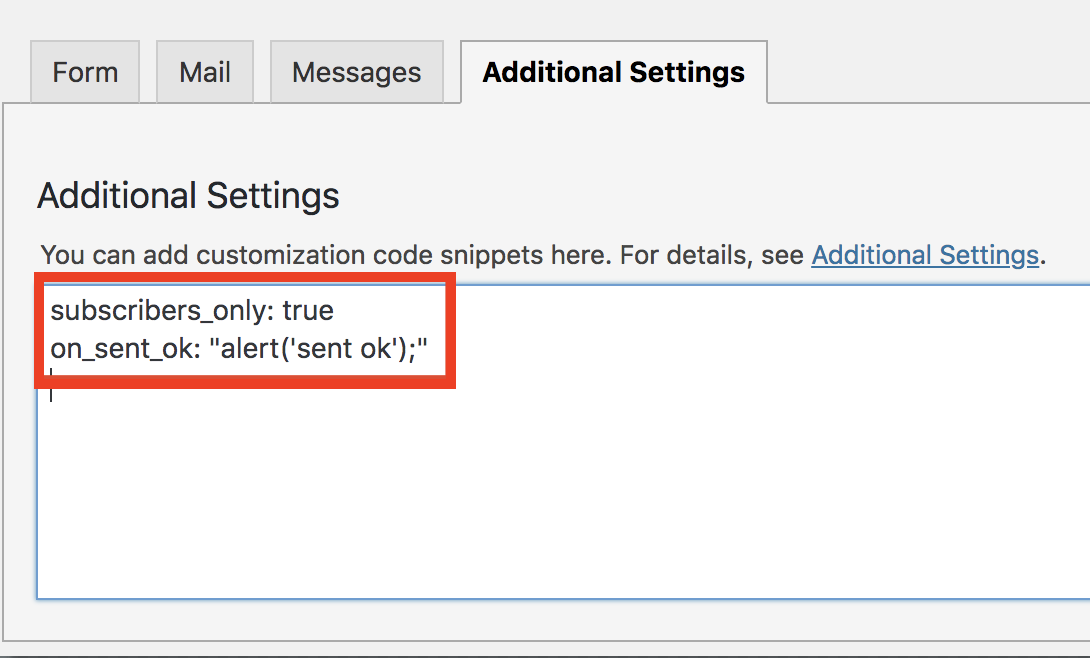Click the Additional Settings heading
Image resolution: width=1090 pixels, height=658 pixels.
[x=187, y=196]
